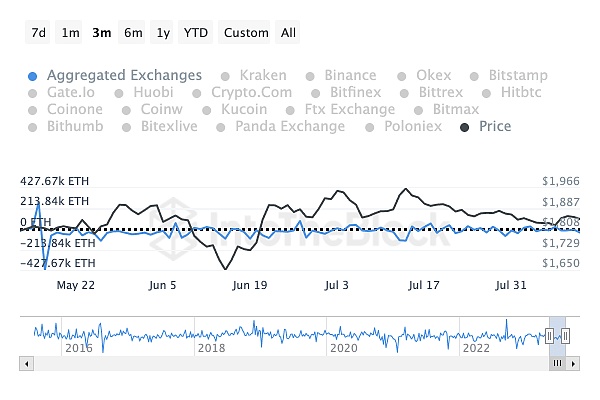Viewport: 600px width, 400px height.
Task: Click the Binance legend dot
Action: coord(313,75)
